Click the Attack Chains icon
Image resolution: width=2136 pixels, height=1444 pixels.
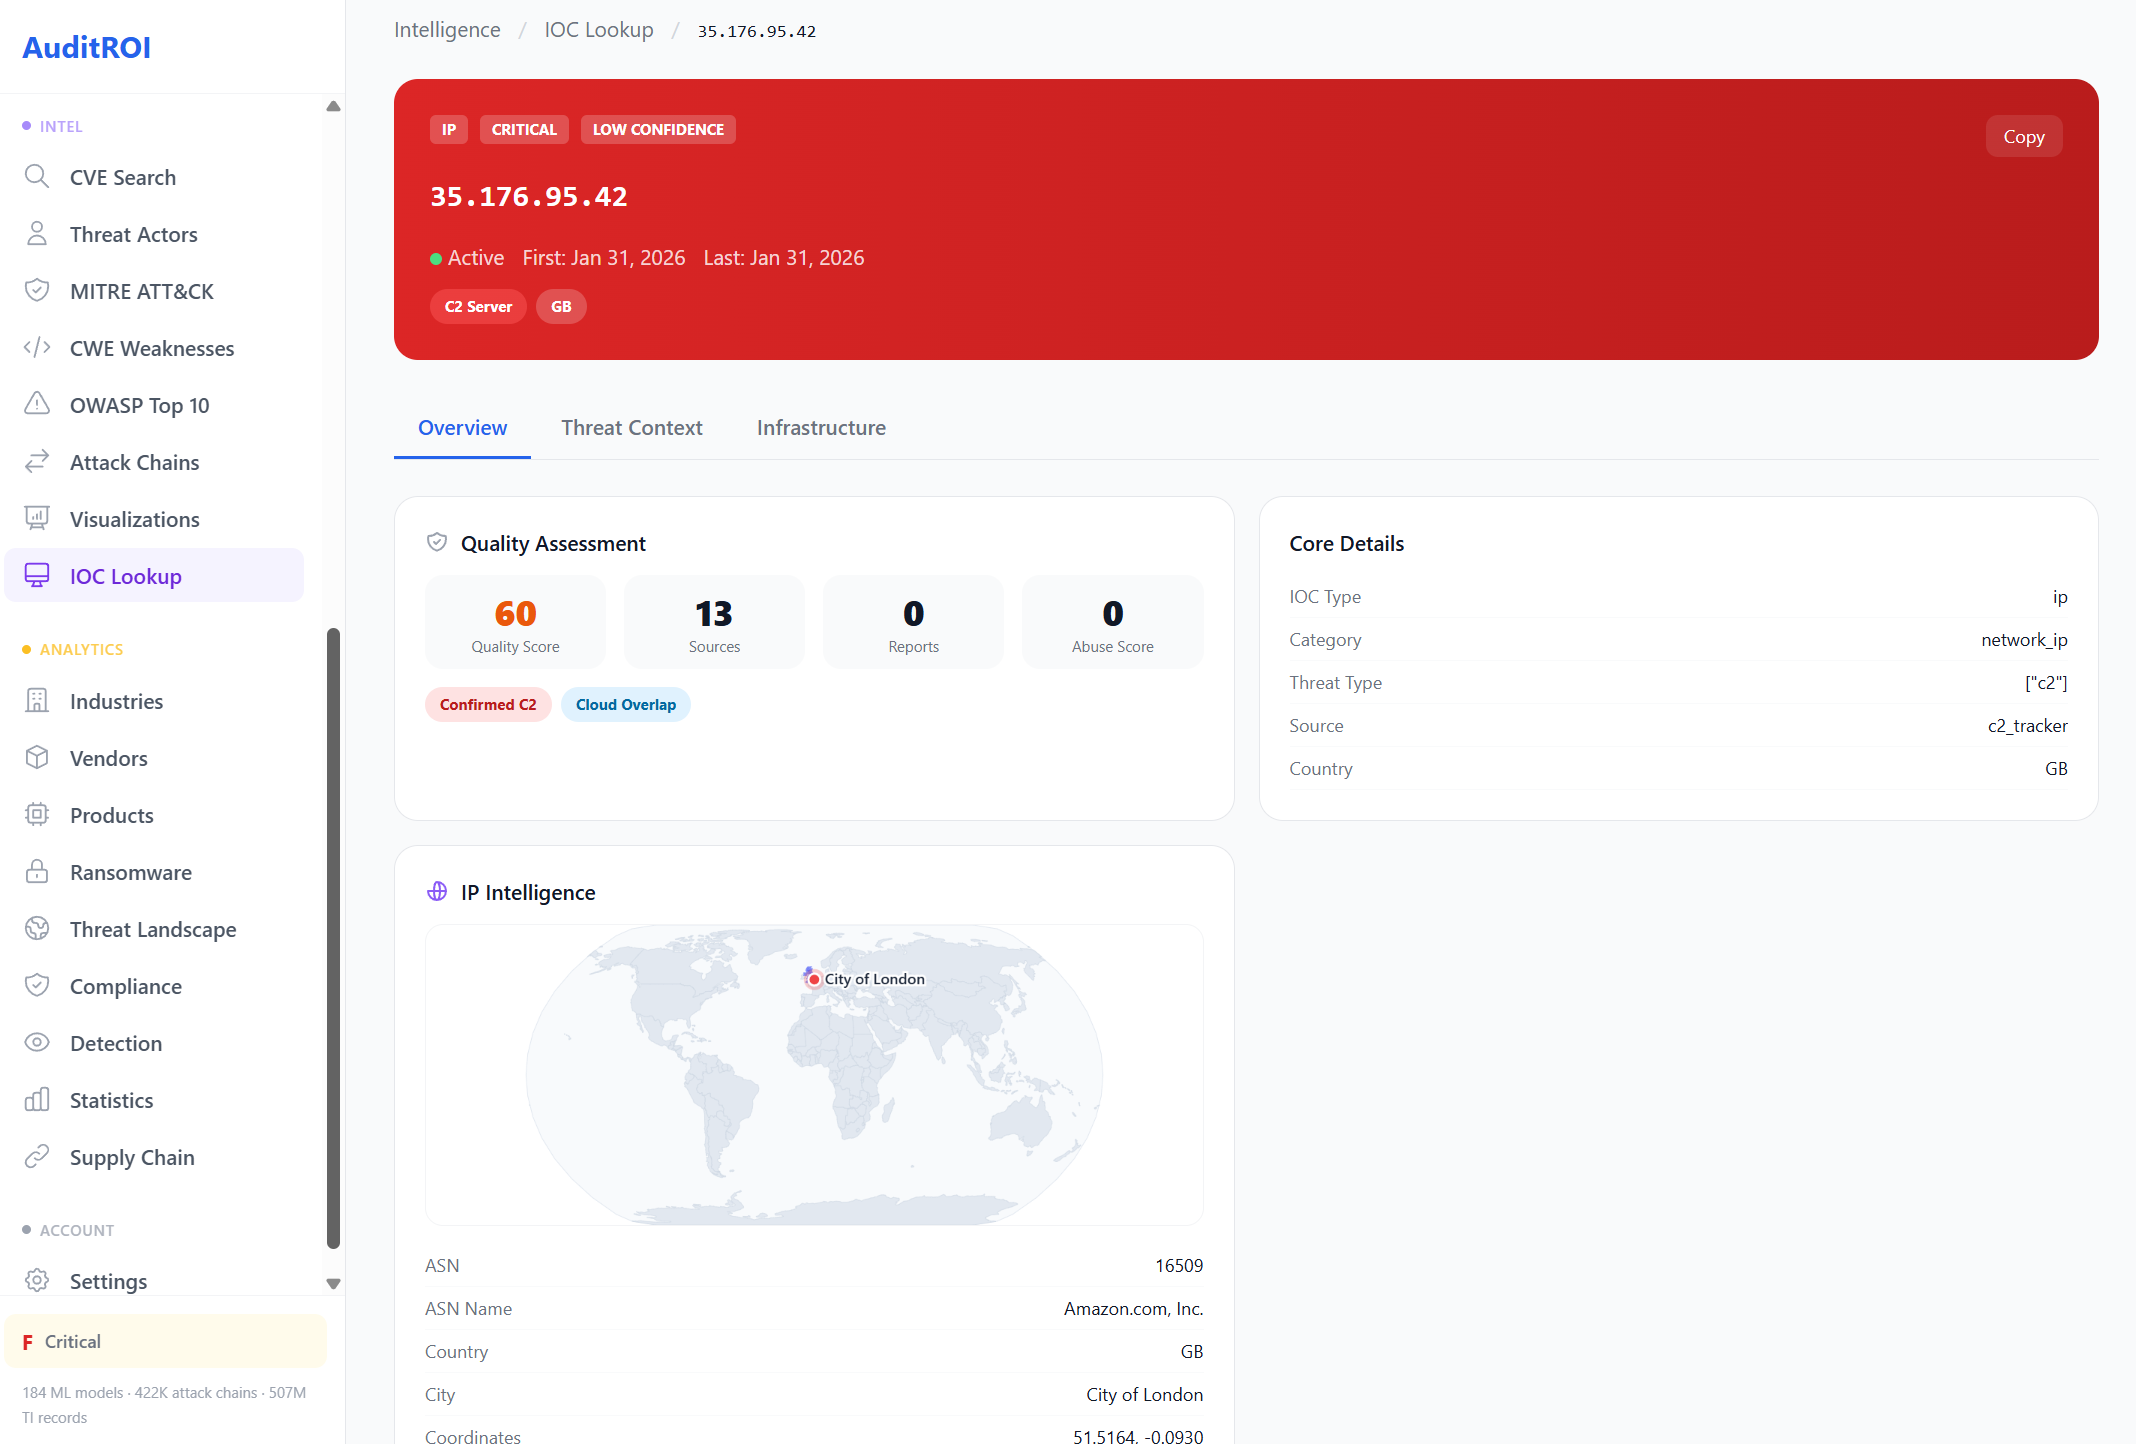pos(37,462)
